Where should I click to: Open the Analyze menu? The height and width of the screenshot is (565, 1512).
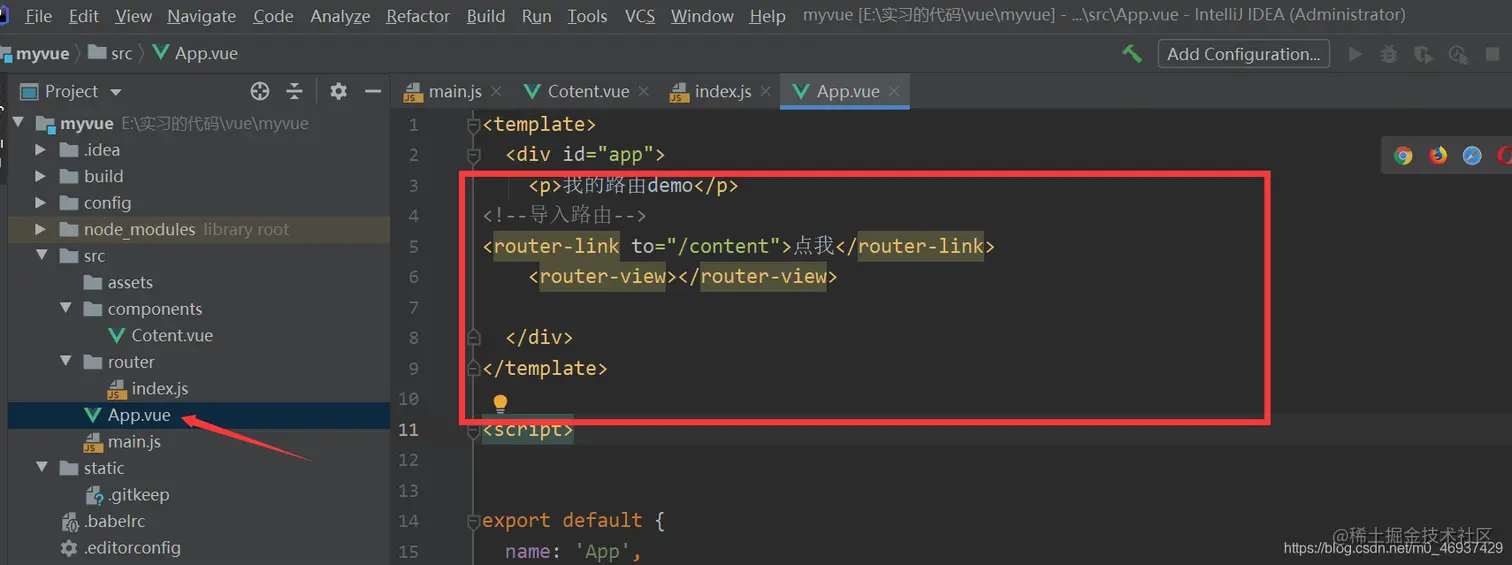(x=340, y=16)
